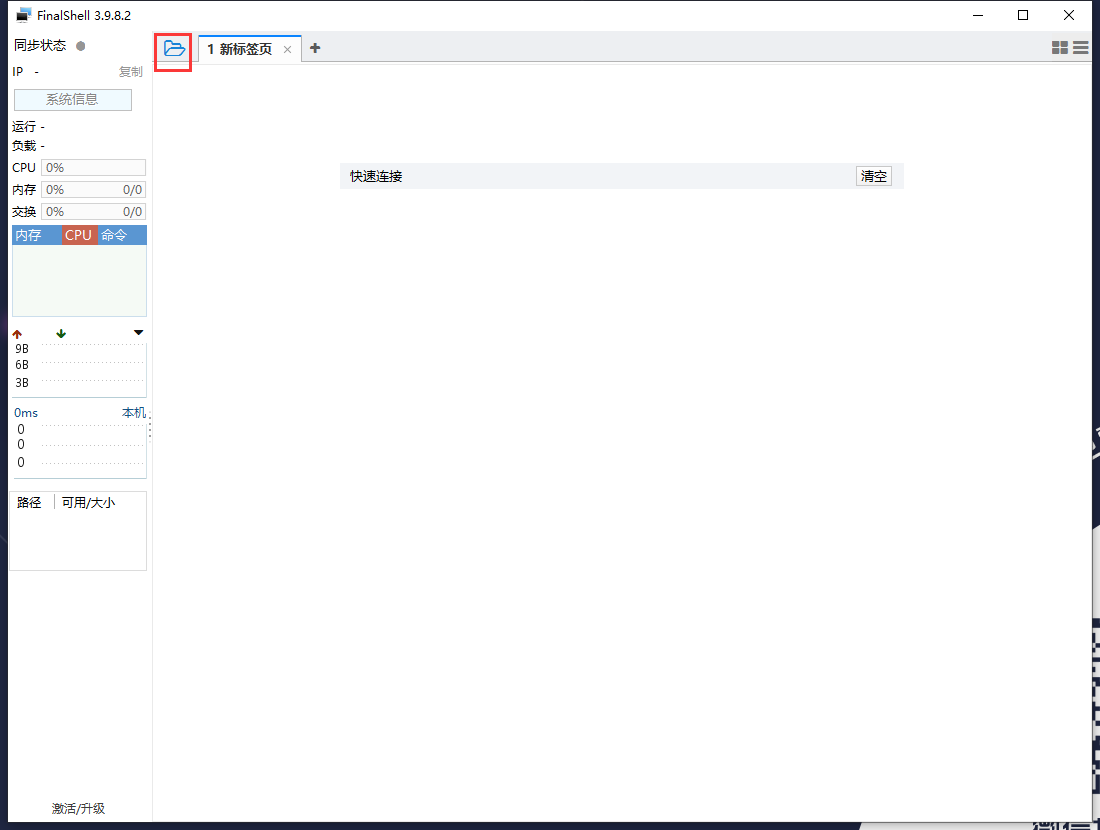
Task: Open the 激活/升级 link
Action: [x=79, y=808]
